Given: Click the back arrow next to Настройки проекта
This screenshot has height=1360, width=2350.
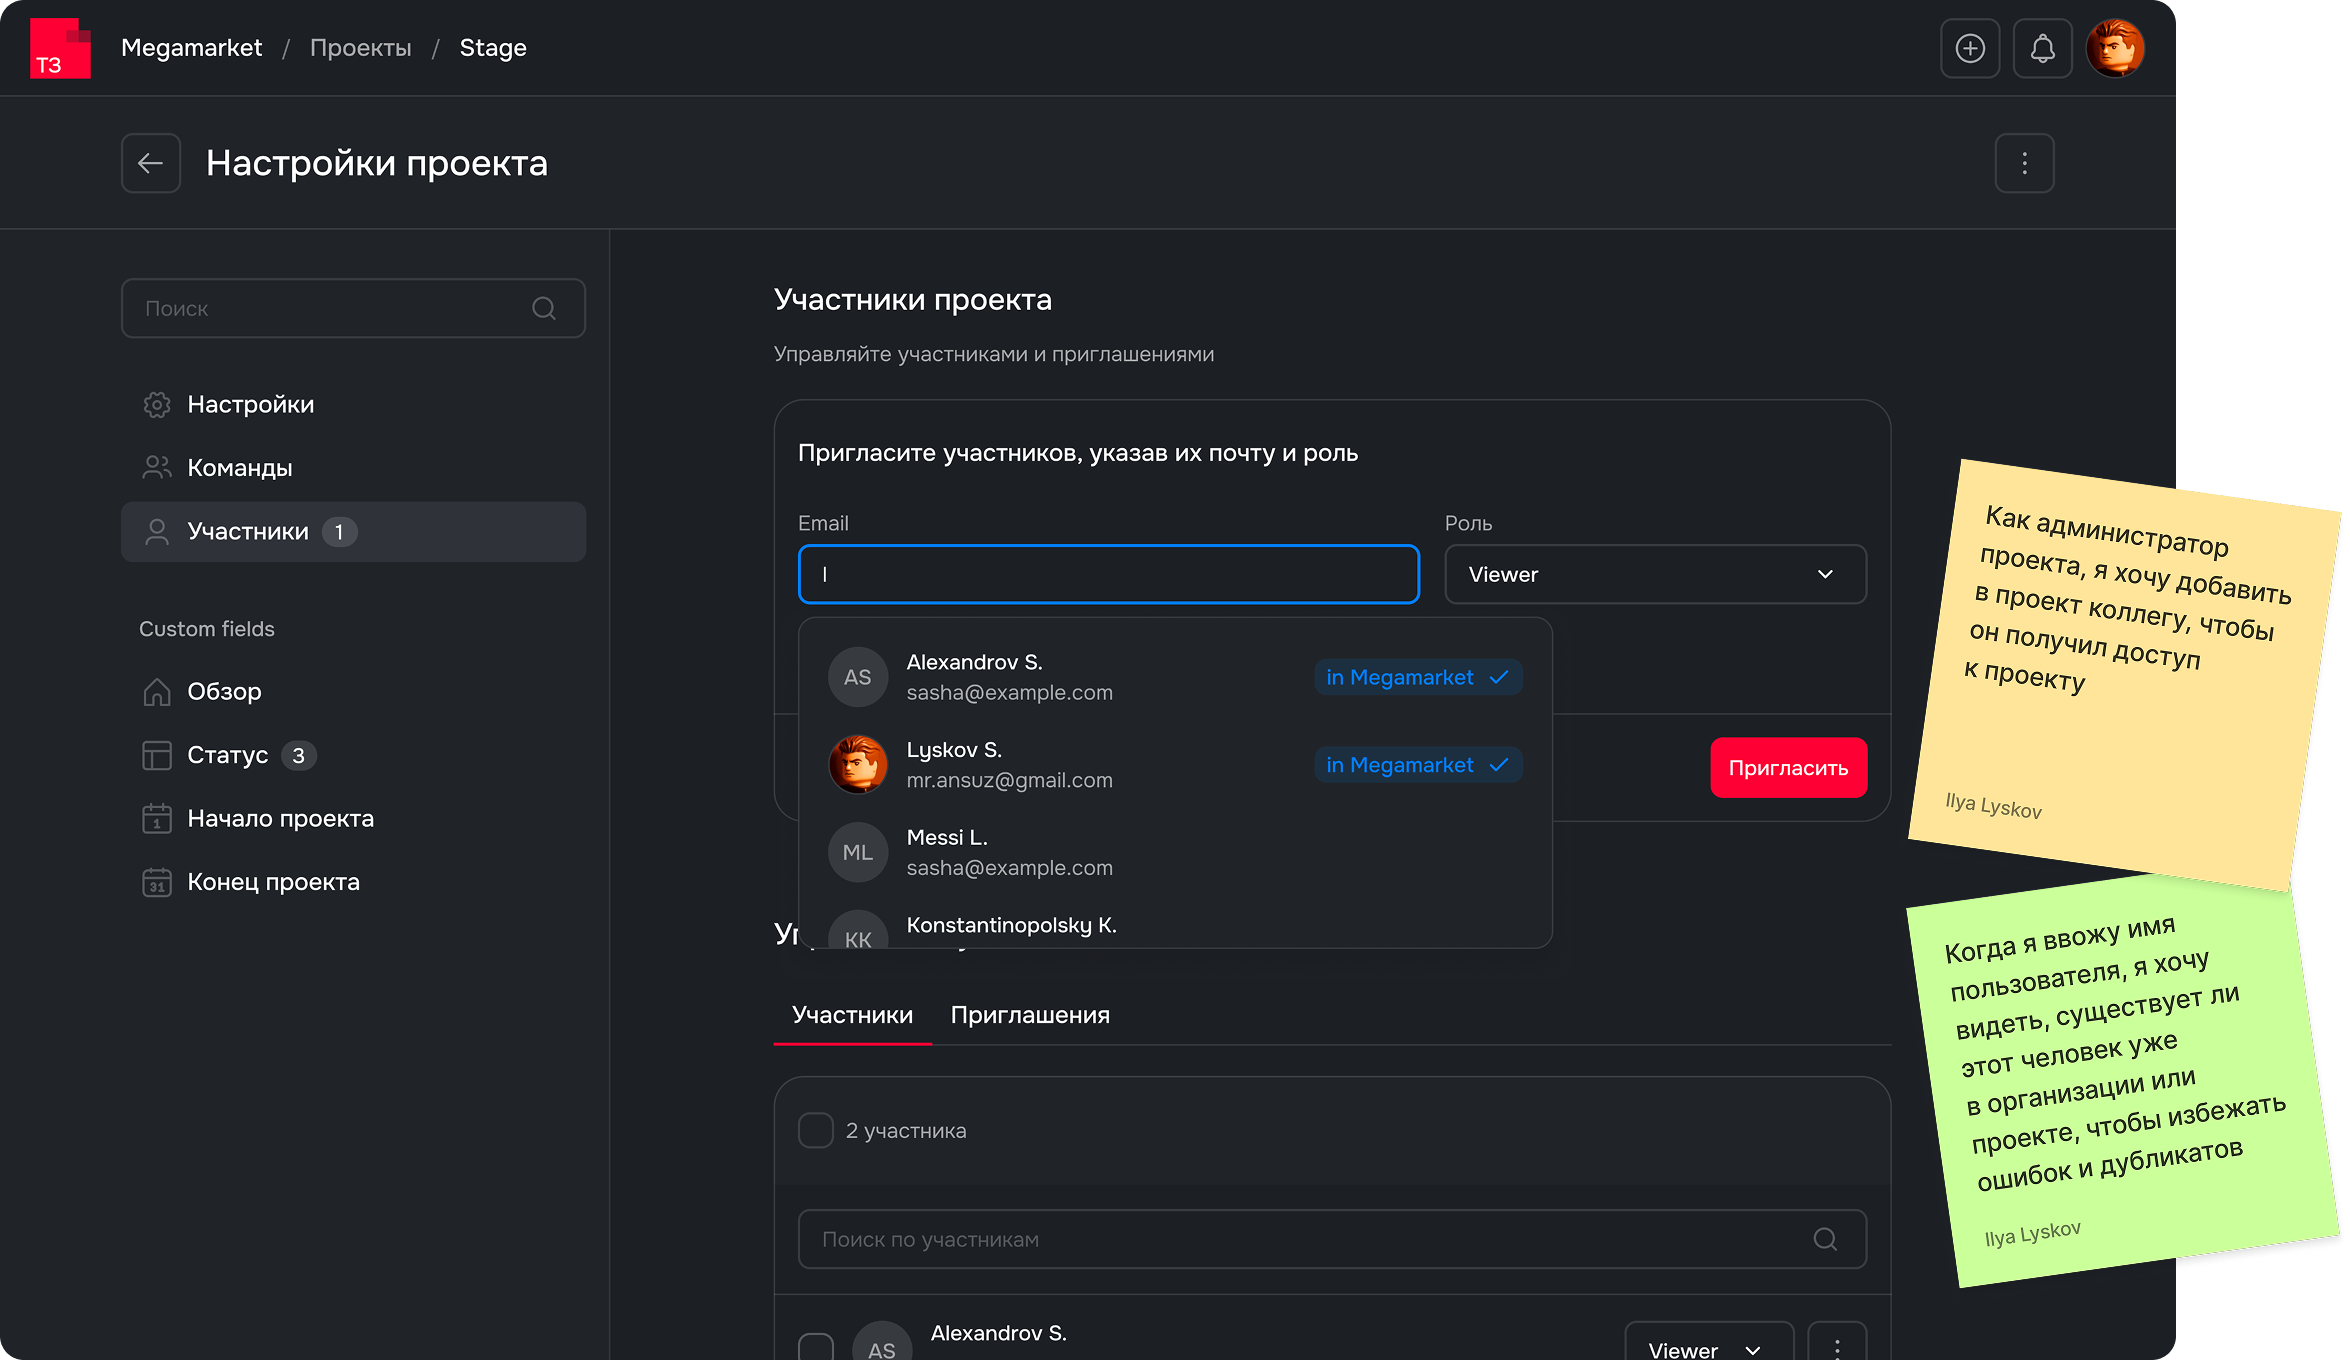Looking at the screenshot, I should (x=151, y=163).
